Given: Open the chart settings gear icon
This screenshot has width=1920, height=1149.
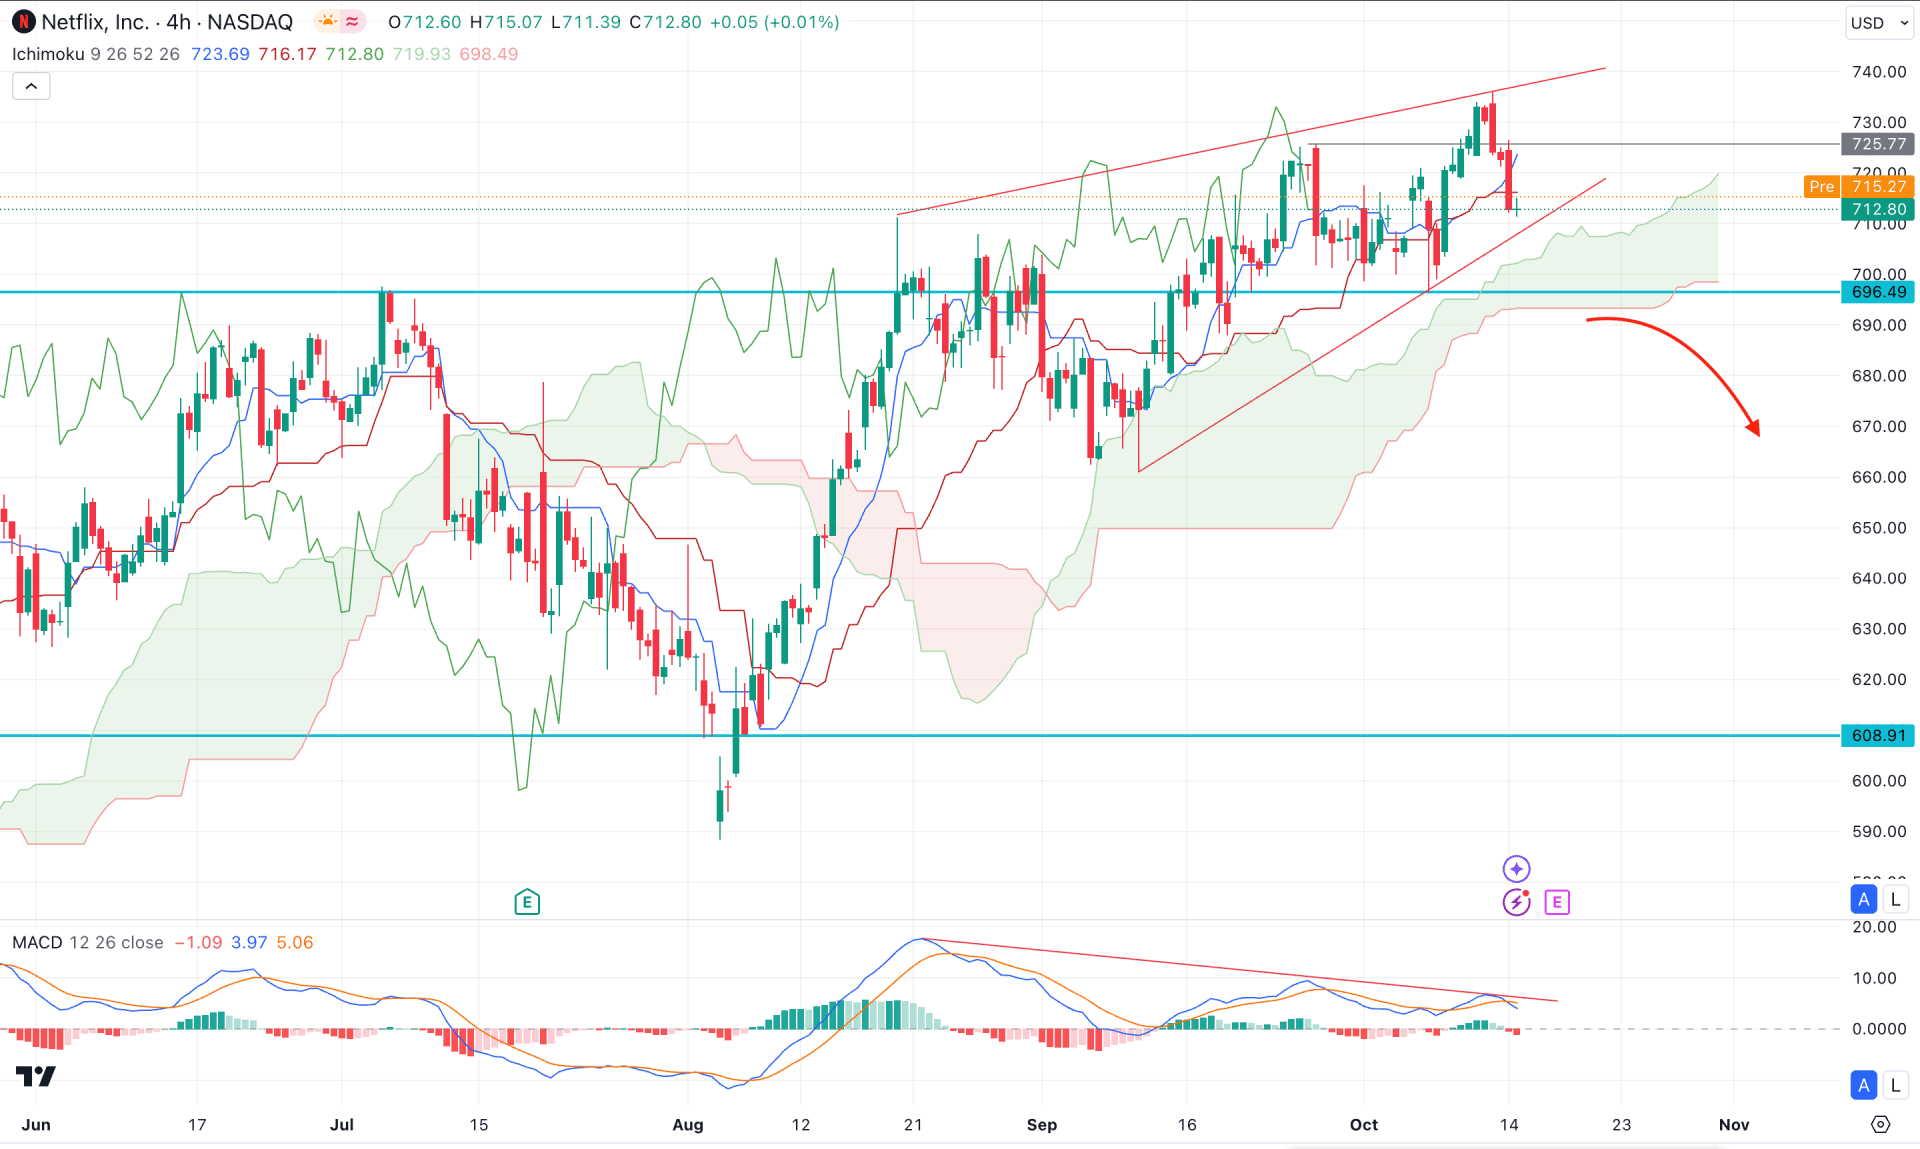Looking at the screenshot, I should 1880,1124.
